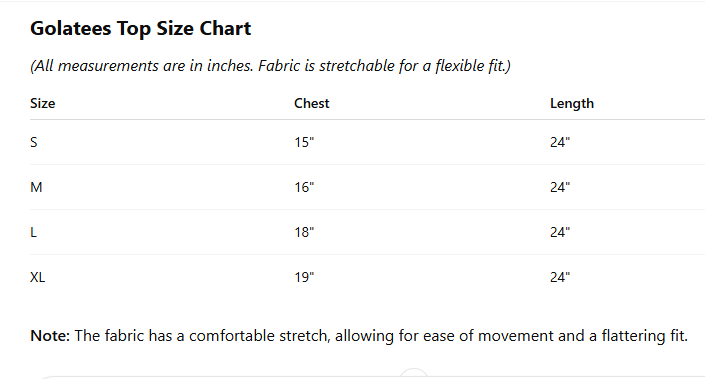The width and height of the screenshot is (705, 379).
Task: Click the 15" chest value
Action: (304, 143)
